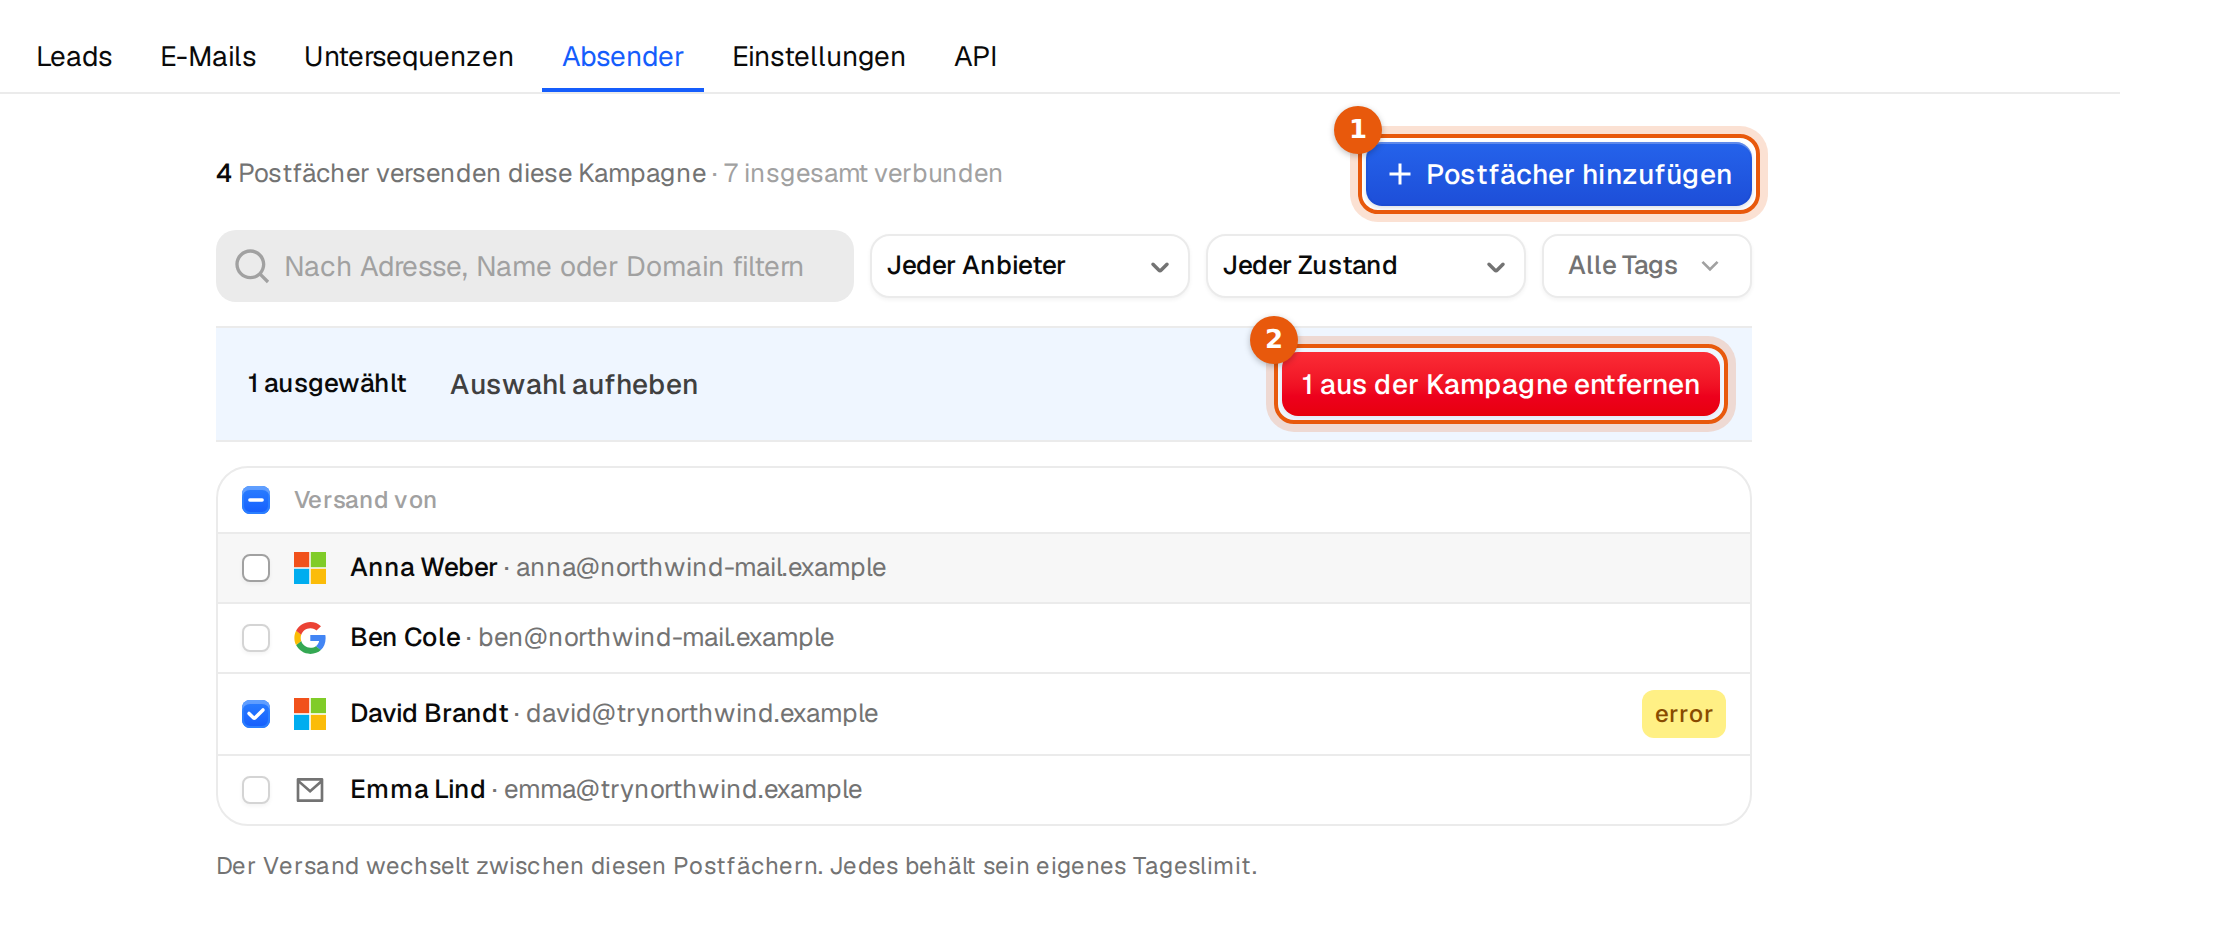The image size is (2220, 940).
Task: Open the Einstellungen tab
Action: pos(819,57)
